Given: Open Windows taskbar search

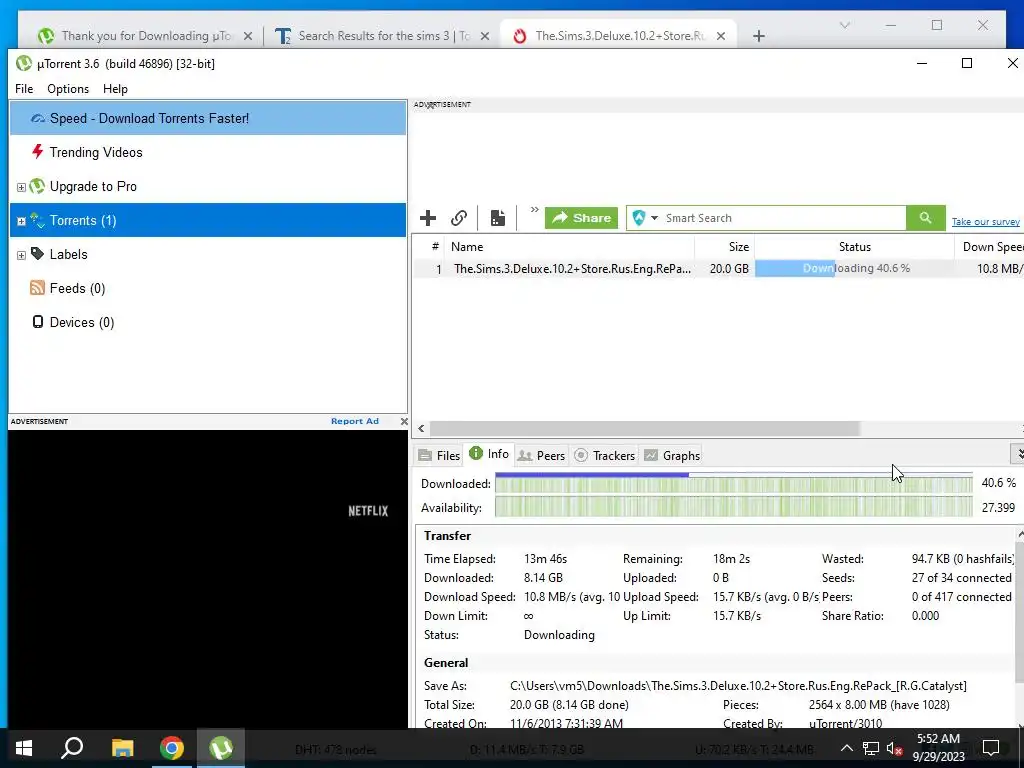Looking at the screenshot, I should tap(72, 748).
